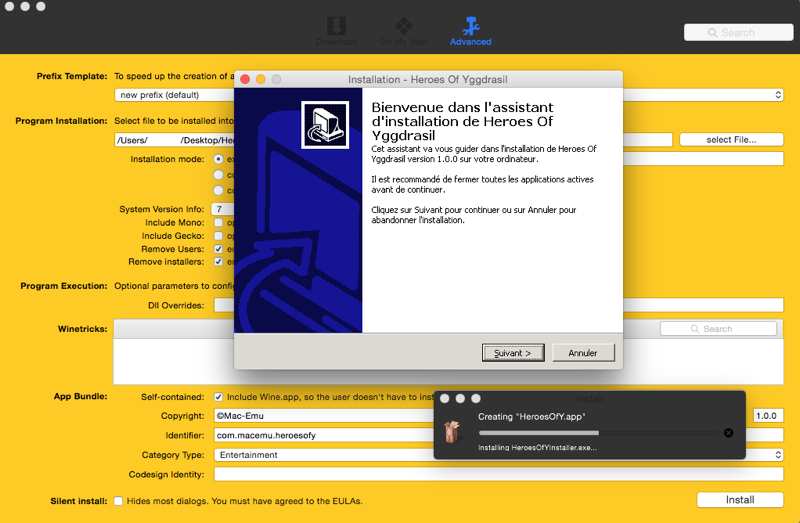
Task: Uncheck the Remove installers checkbox
Action: (218, 262)
